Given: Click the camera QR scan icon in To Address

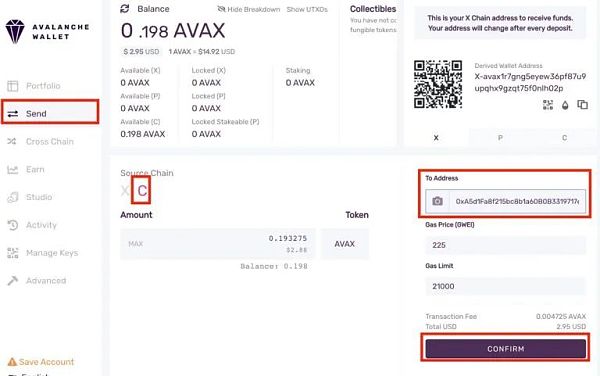Looking at the screenshot, I should tap(437, 201).
